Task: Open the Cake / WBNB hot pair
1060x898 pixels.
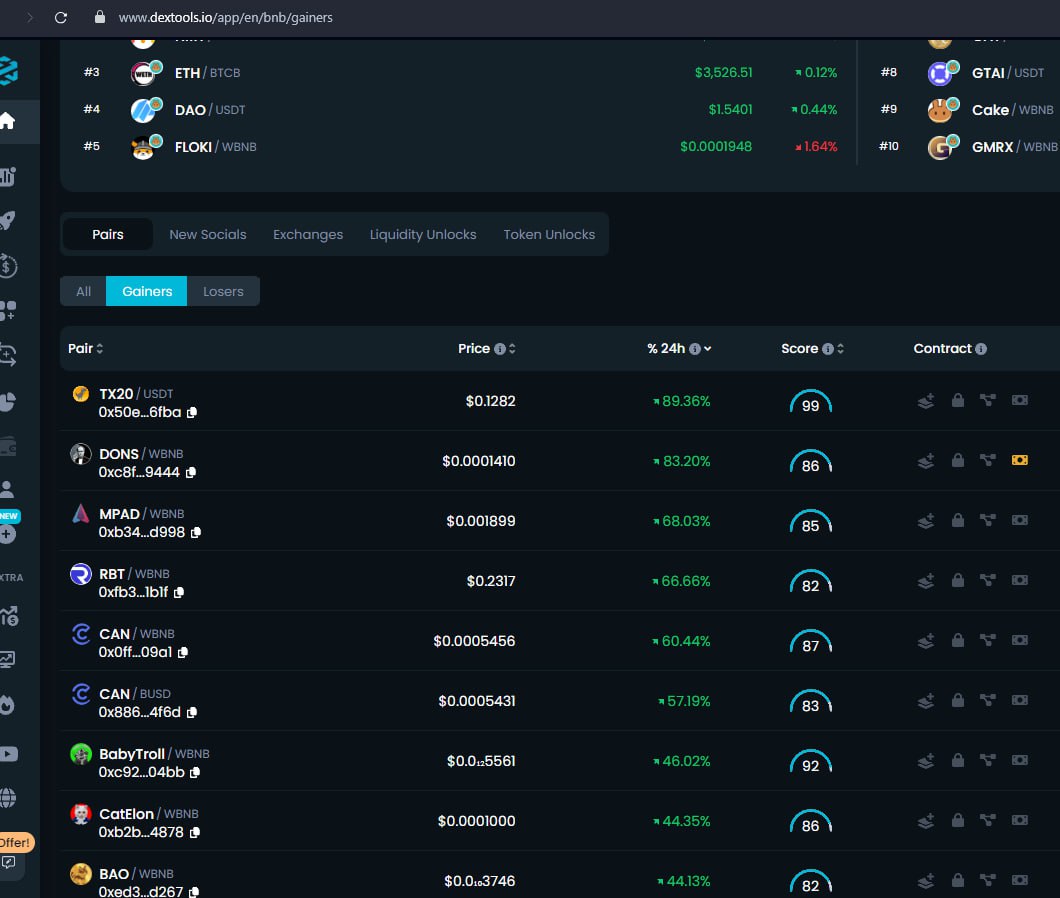Action: click(x=1012, y=110)
